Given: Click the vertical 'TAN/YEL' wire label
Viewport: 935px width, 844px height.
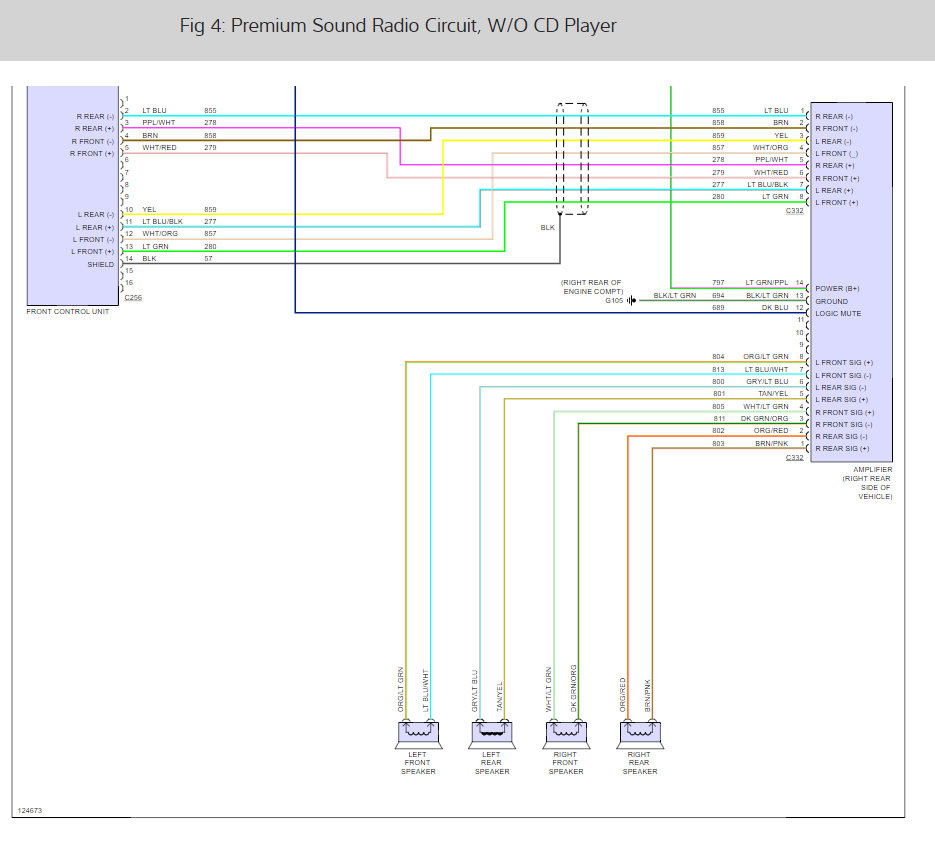Looking at the screenshot, I should point(500,696).
